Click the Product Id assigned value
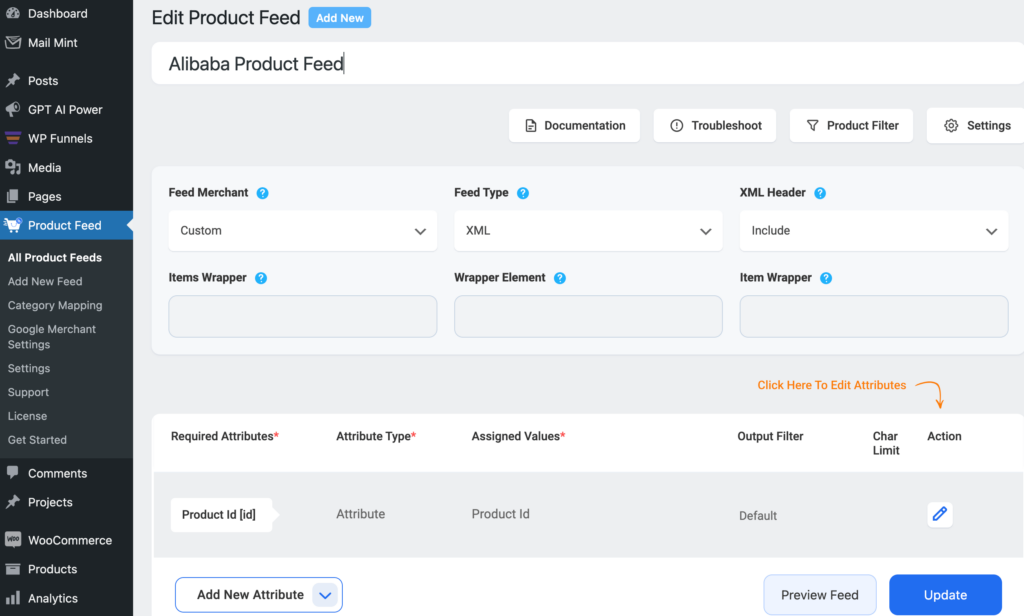Image resolution: width=1024 pixels, height=616 pixels. click(500, 514)
